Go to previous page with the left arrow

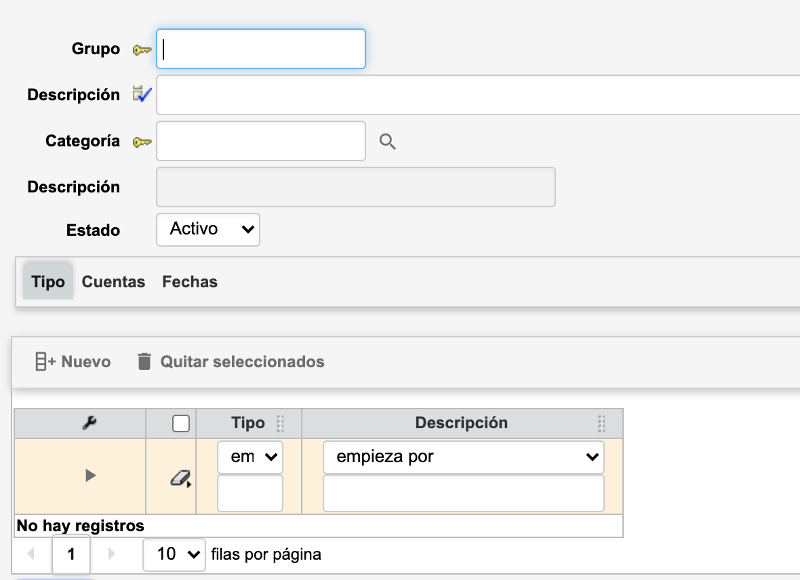tap(31, 554)
